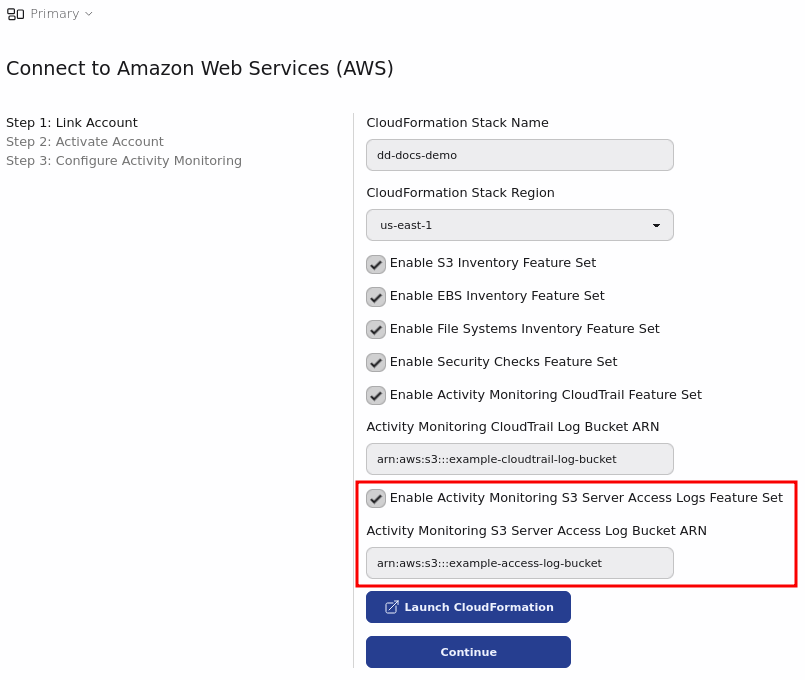Open the CloudFormation Stack Region dropdown

click(519, 225)
